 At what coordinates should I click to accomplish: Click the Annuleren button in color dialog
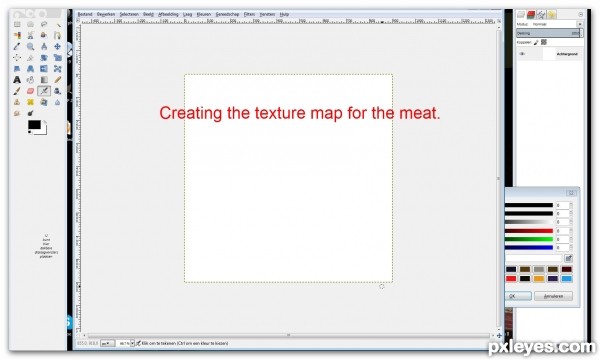(x=553, y=296)
